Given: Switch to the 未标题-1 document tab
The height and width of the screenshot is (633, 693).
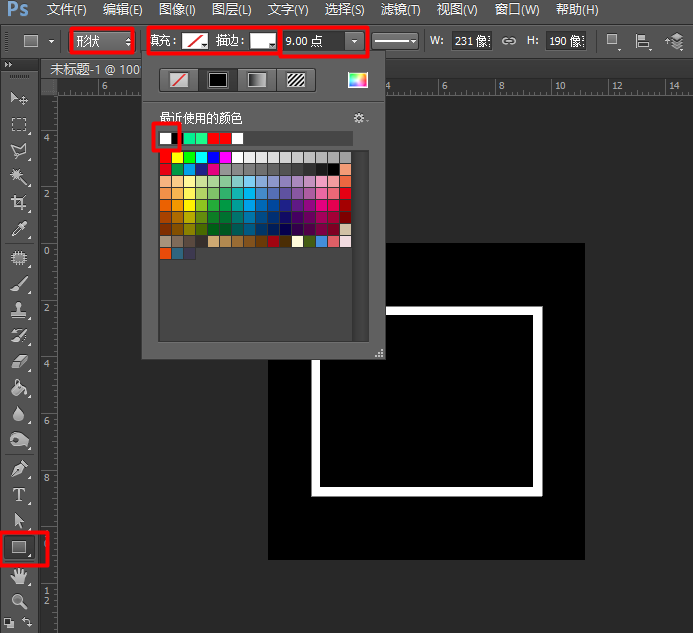Looking at the screenshot, I should (94, 69).
